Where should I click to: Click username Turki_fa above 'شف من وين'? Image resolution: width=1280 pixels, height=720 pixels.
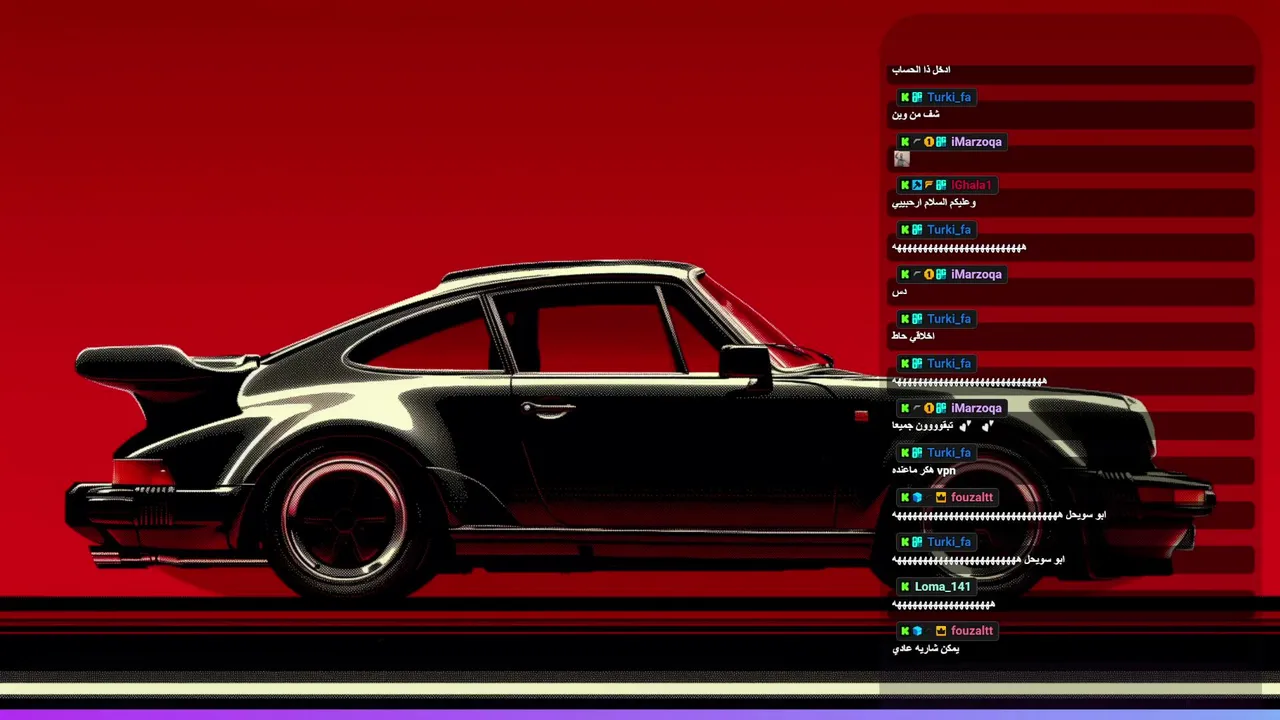[x=949, y=98]
